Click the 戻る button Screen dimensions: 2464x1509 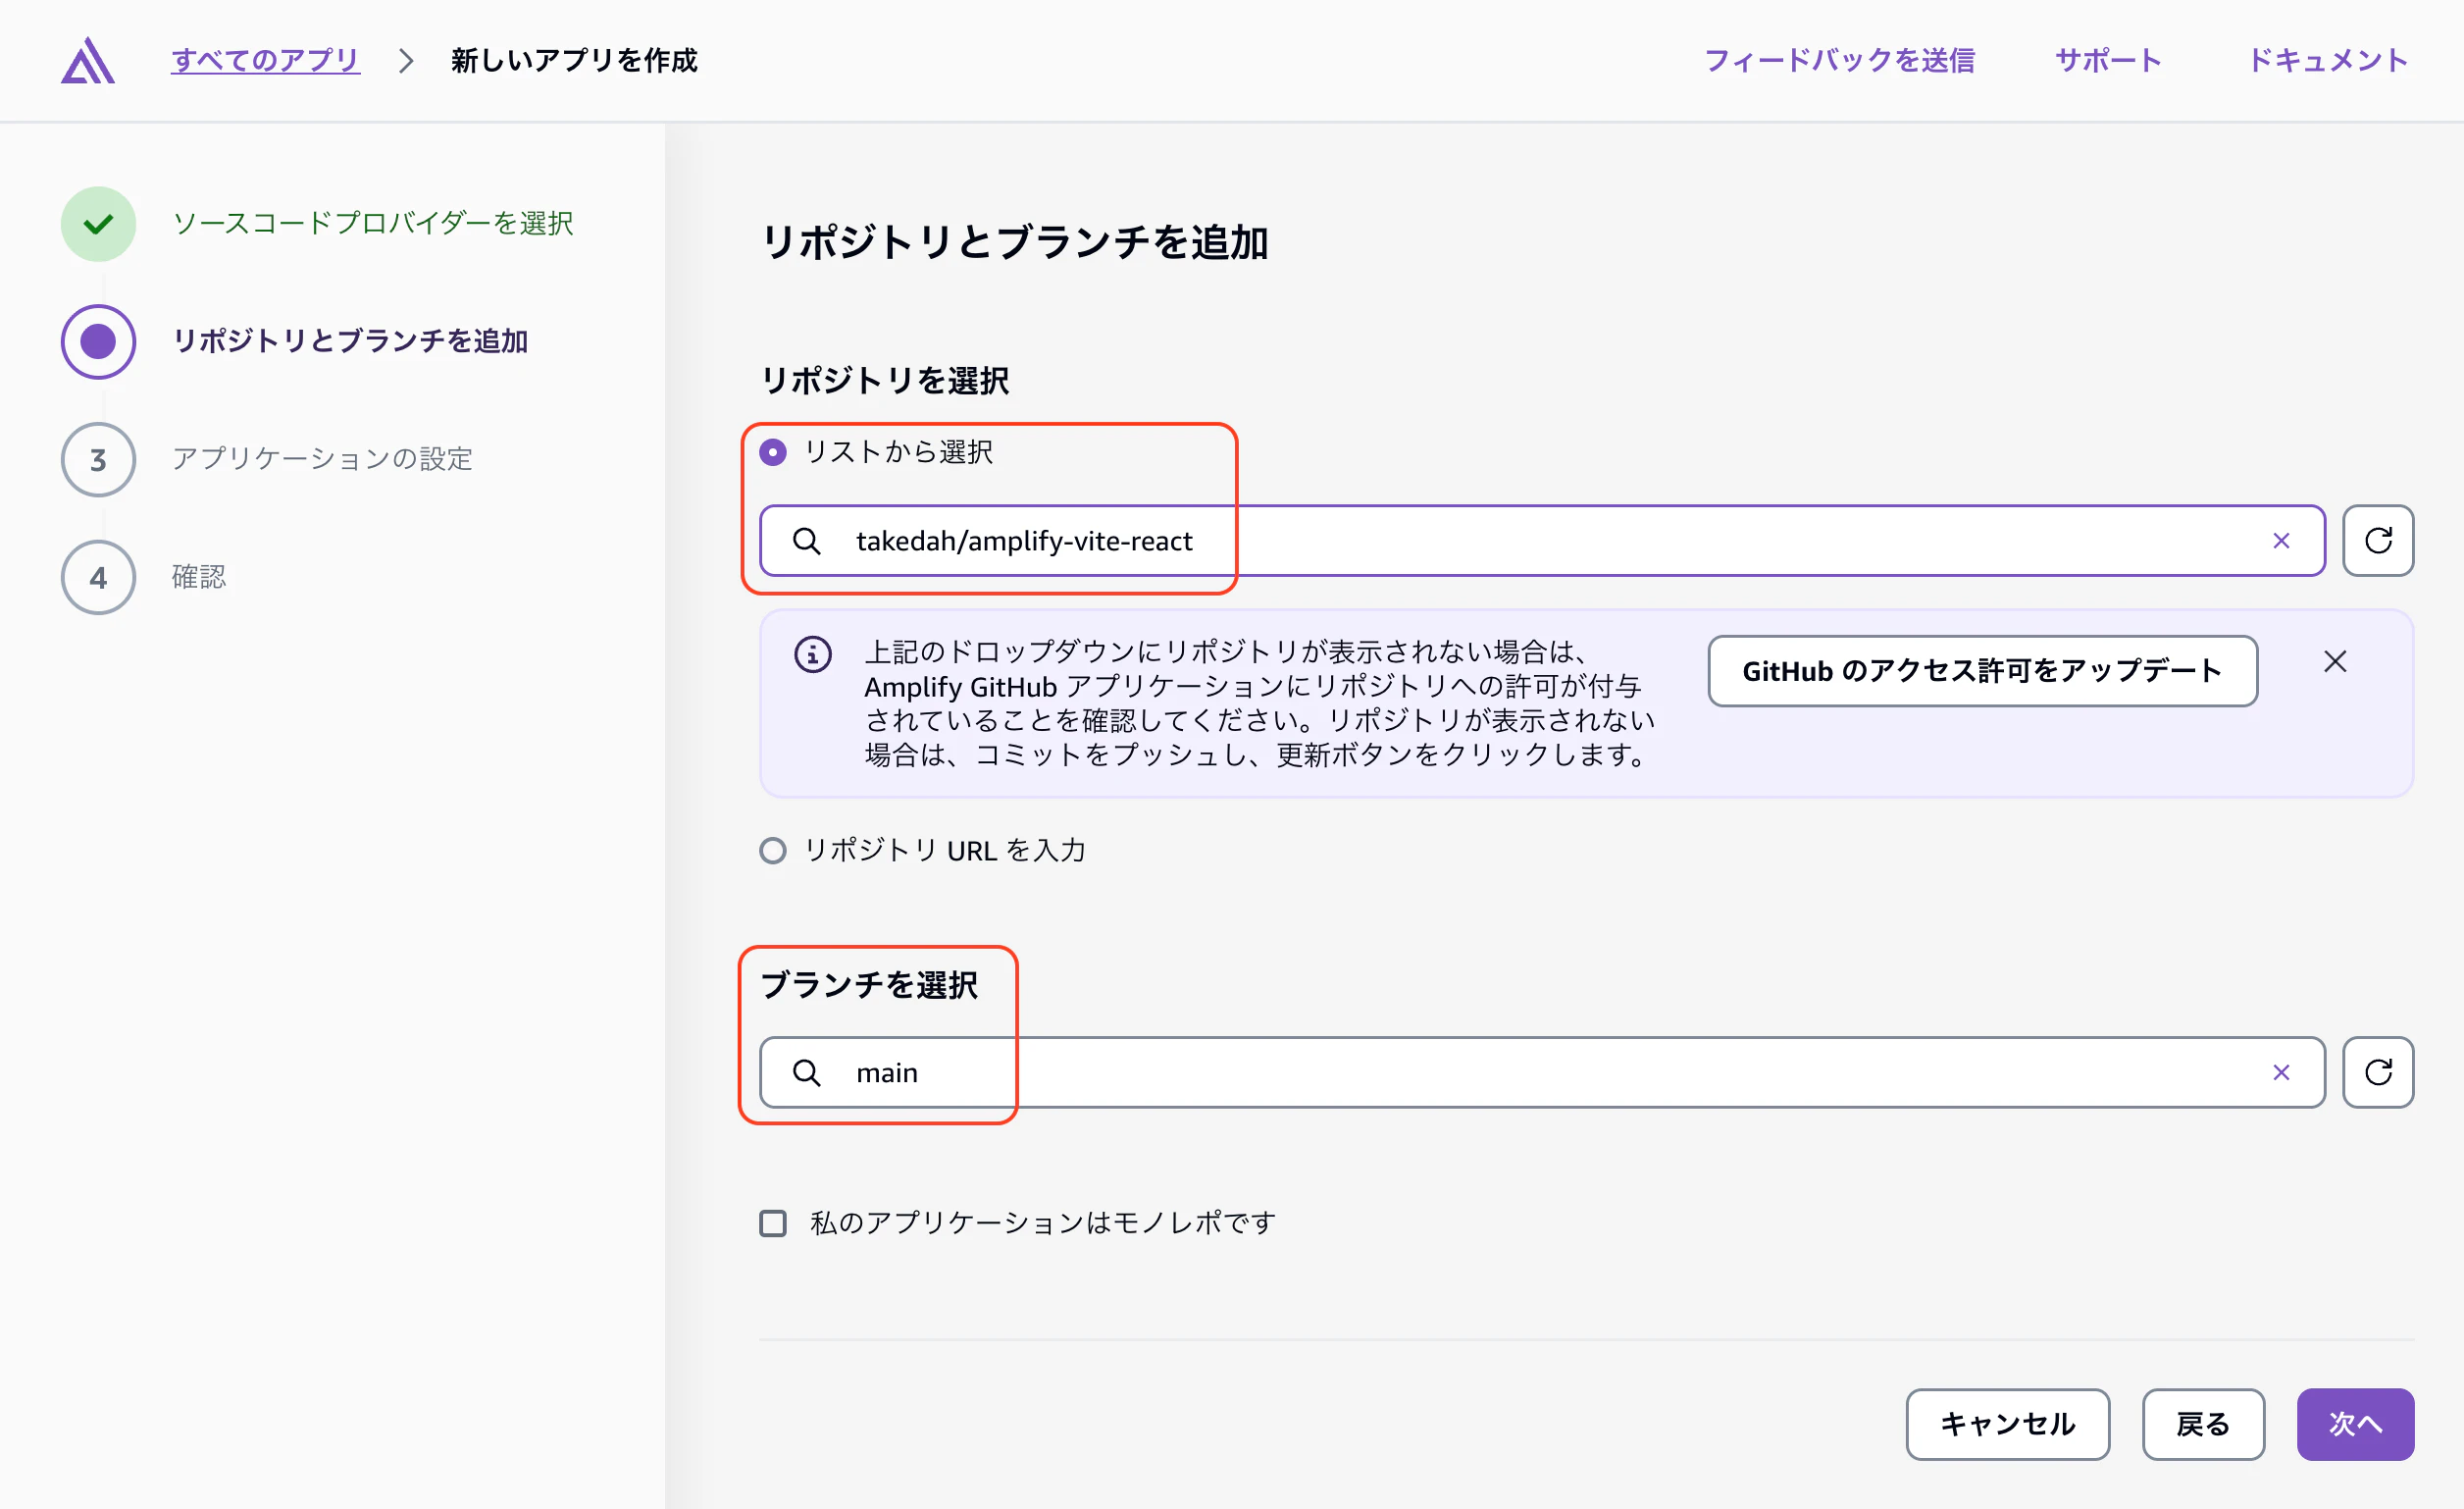2203,1425
